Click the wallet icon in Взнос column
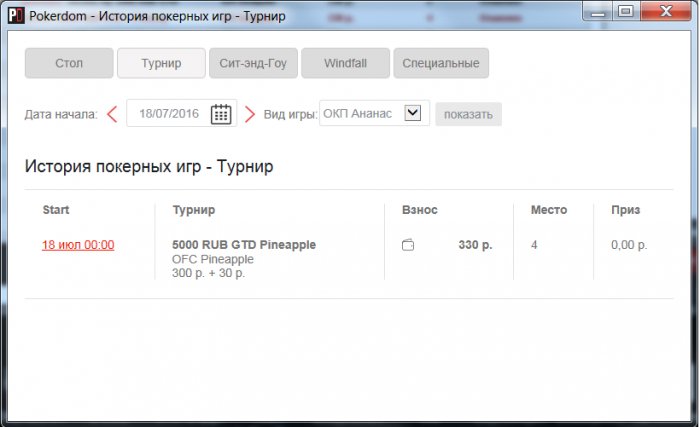Viewport: 700px width, 427px height. point(408,245)
